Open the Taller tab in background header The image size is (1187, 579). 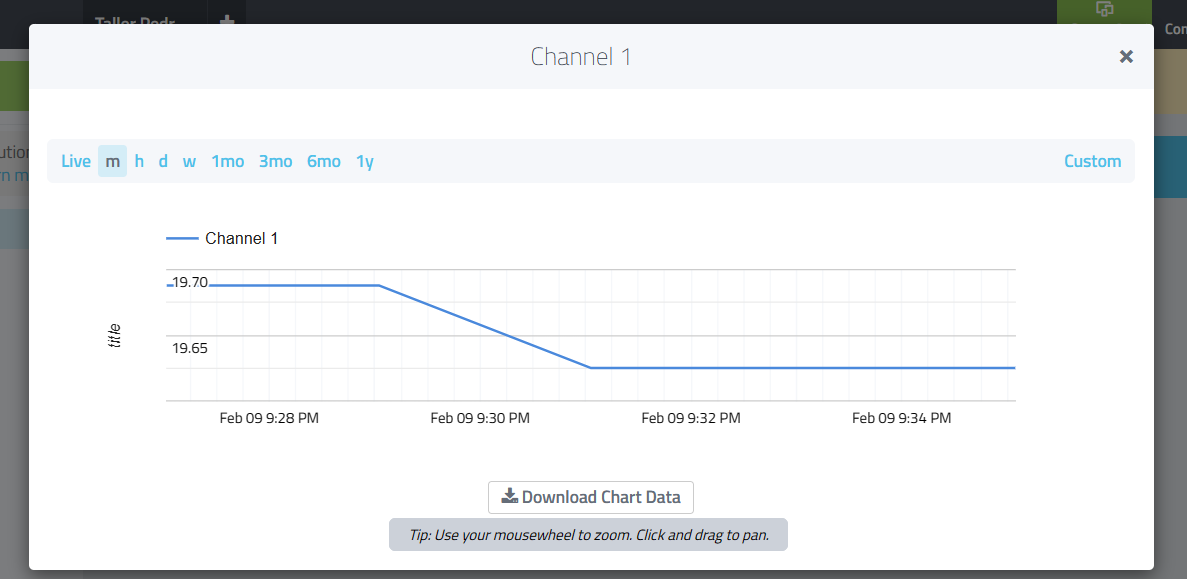[x=136, y=21]
